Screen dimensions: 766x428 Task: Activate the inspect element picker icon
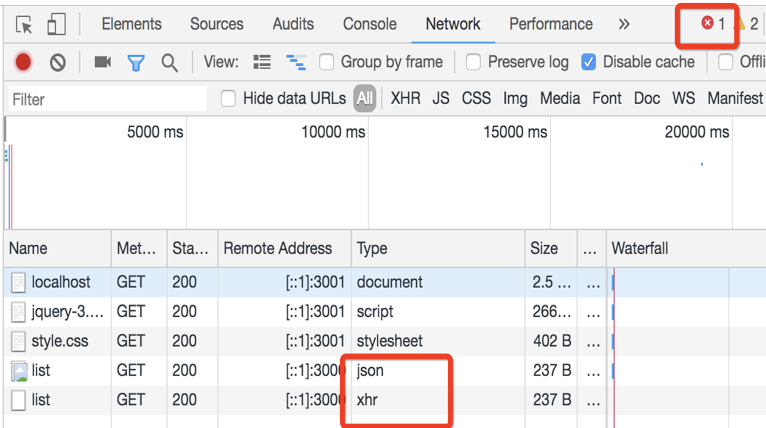(23, 24)
